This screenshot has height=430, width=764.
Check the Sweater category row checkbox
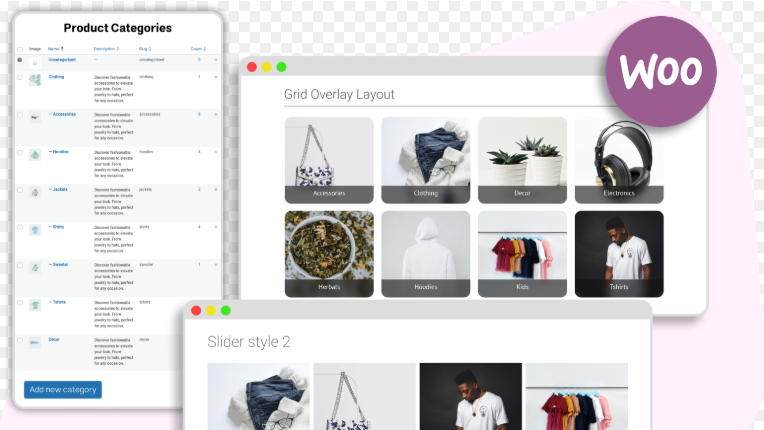(20, 265)
